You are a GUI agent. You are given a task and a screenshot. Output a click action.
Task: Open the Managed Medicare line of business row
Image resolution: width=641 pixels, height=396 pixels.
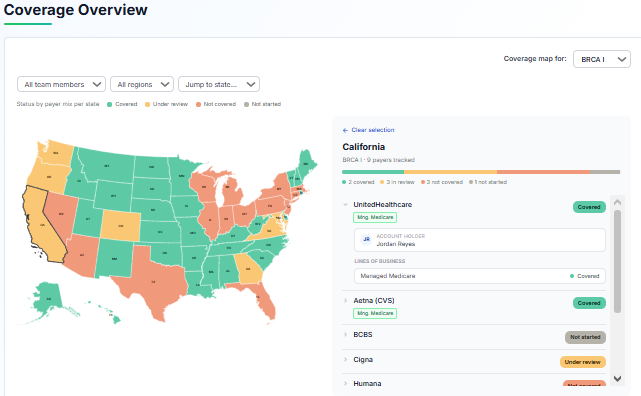[480, 276]
